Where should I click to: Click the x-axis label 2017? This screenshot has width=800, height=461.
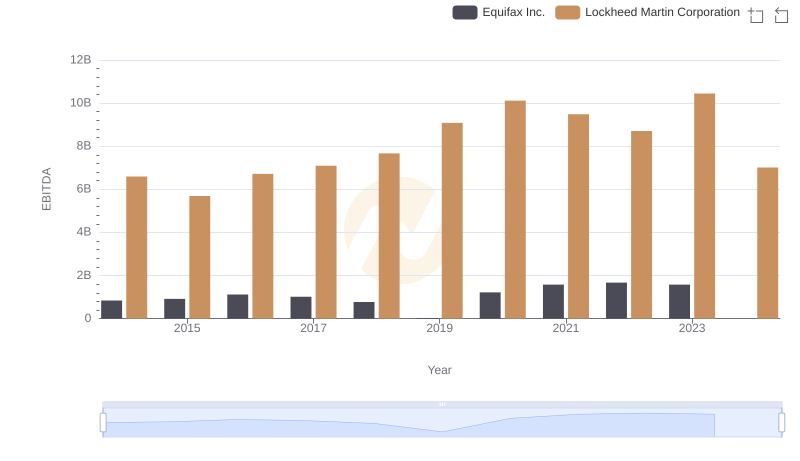[x=313, y=328]
